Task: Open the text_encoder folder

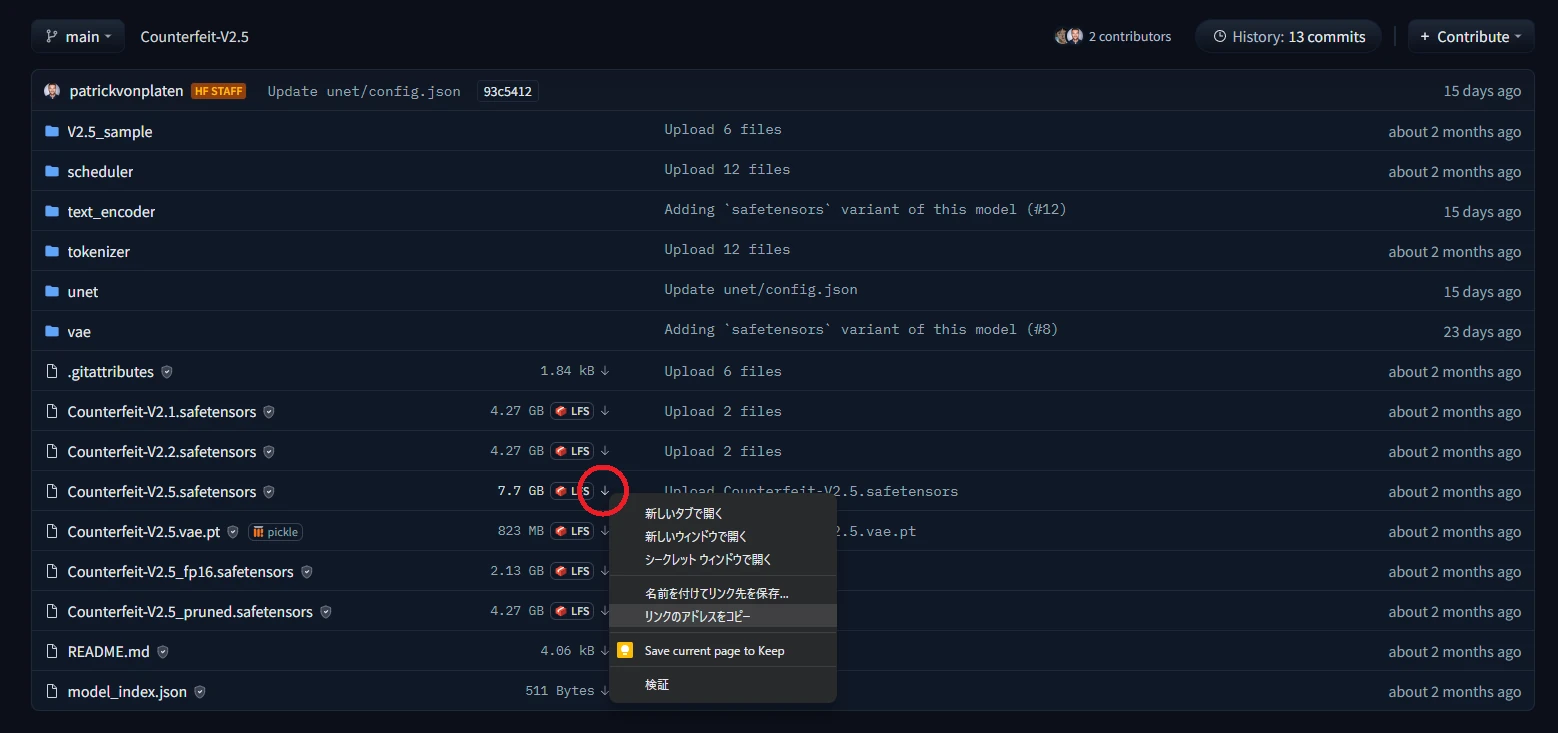Action: coord(111,211)
